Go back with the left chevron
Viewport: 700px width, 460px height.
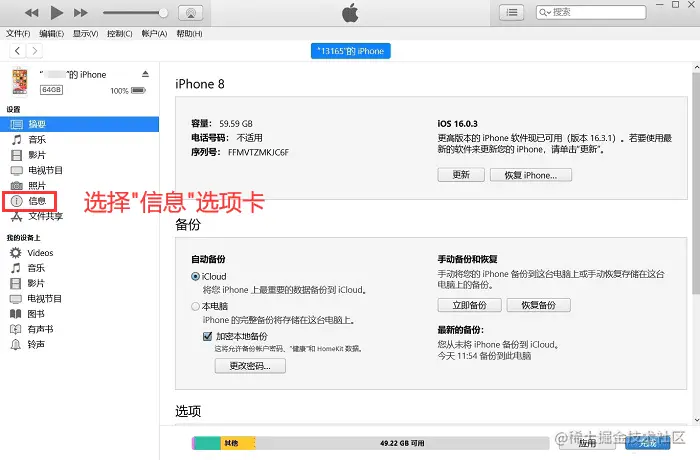coord(17,51)
